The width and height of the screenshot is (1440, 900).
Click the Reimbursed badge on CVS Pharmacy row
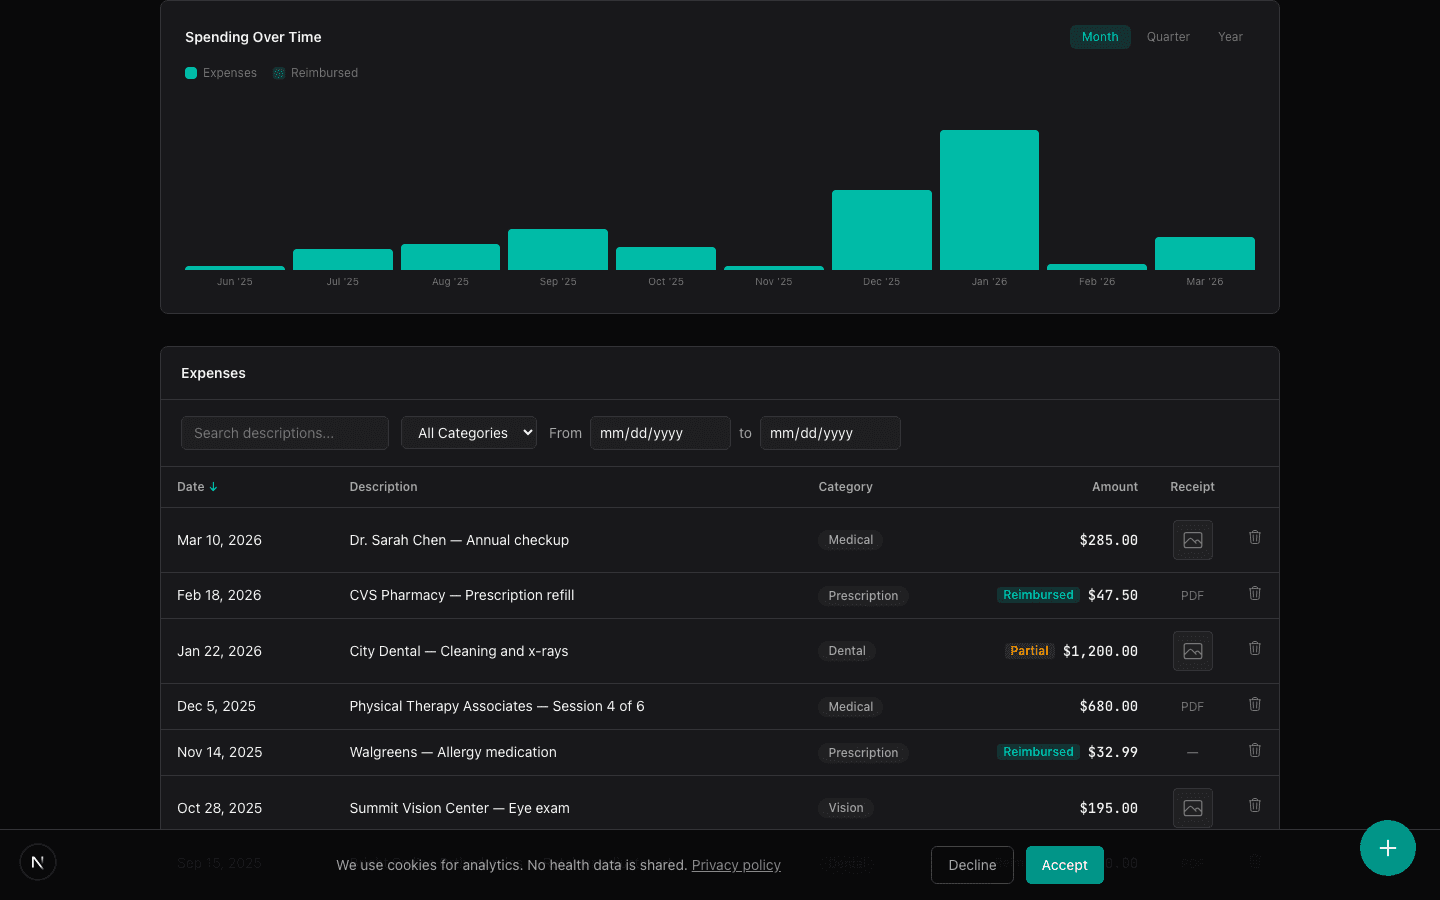tap(1038, 595)
